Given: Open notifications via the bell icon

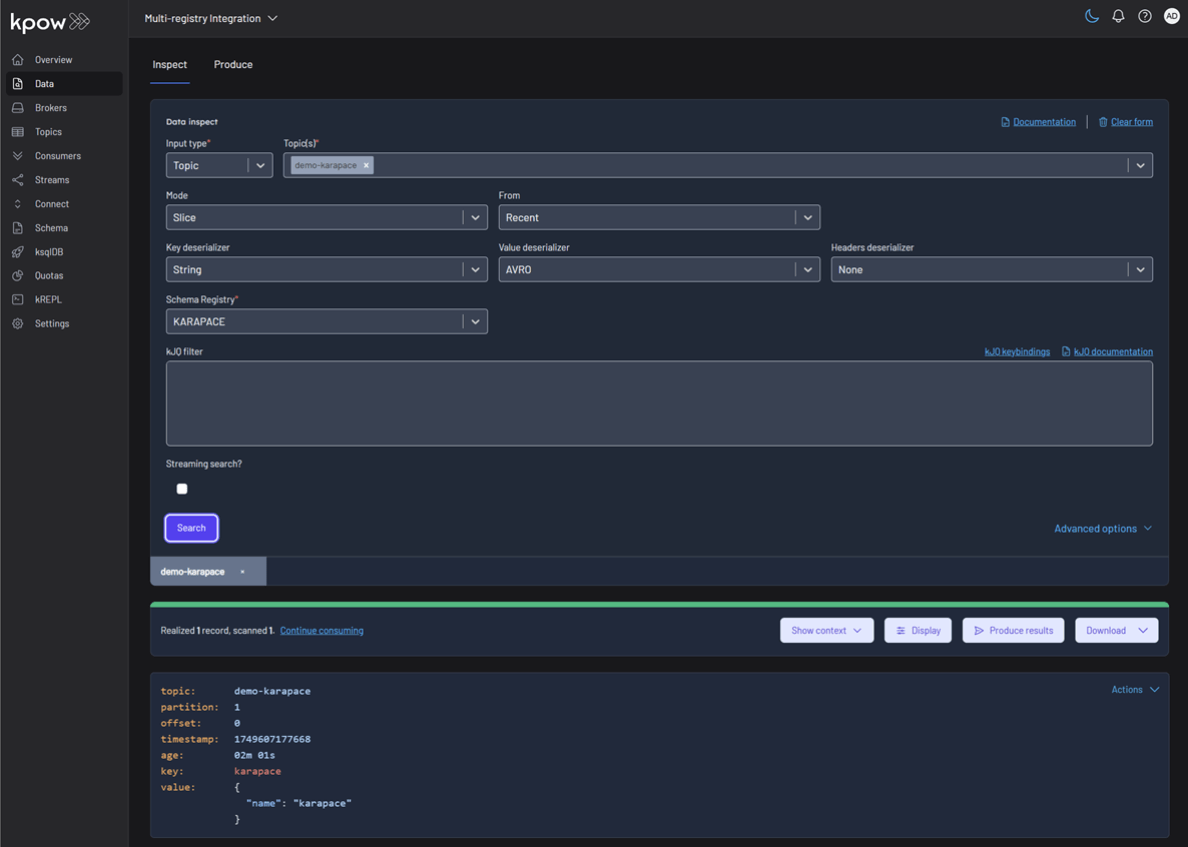Looking at the screenshot, I should coord(1118,16).
